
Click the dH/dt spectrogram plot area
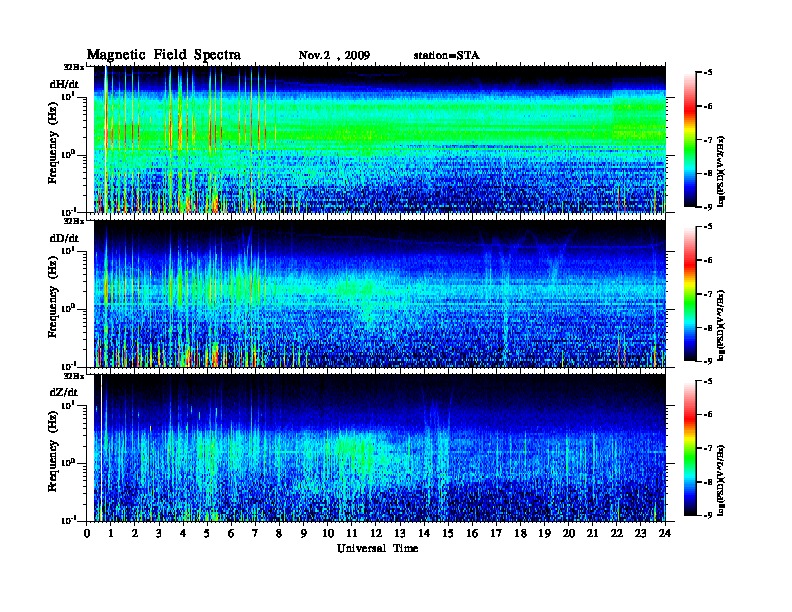tap(379, 139)
